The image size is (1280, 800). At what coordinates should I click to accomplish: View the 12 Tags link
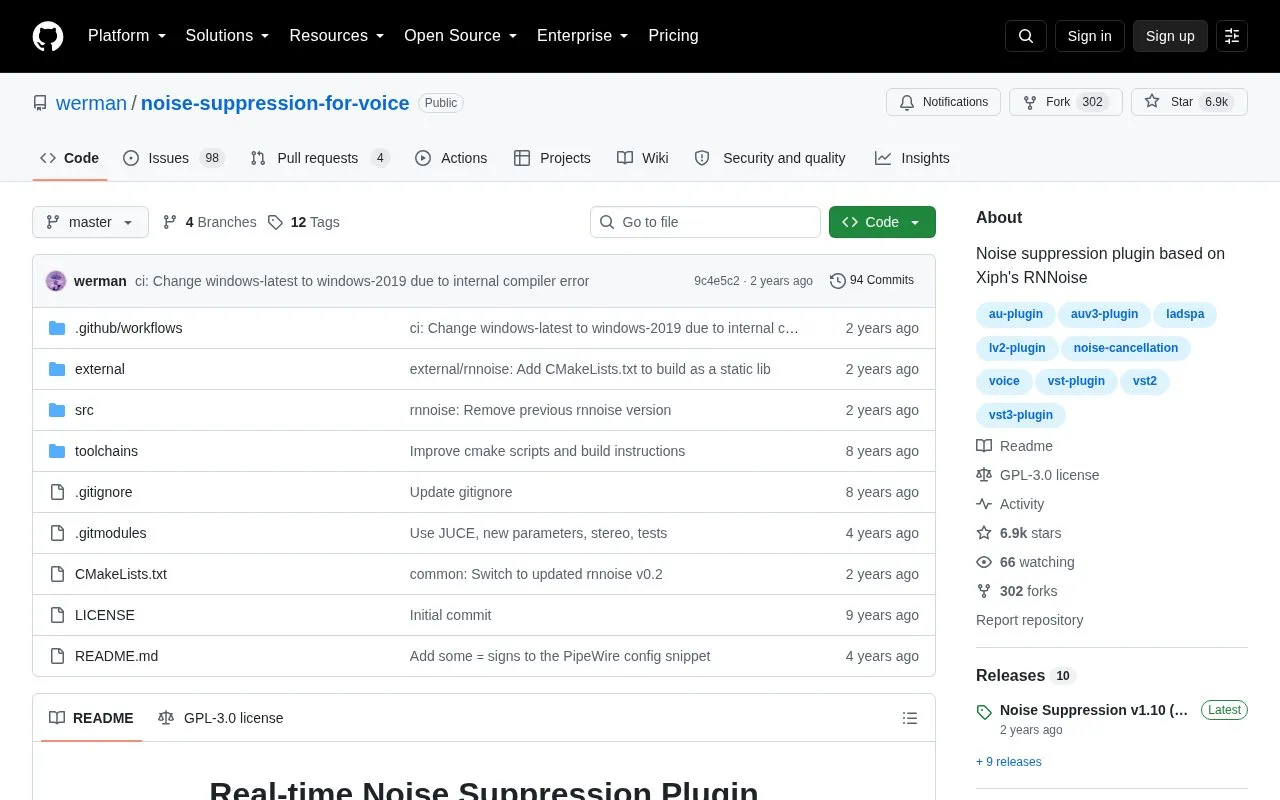point(303,222)
